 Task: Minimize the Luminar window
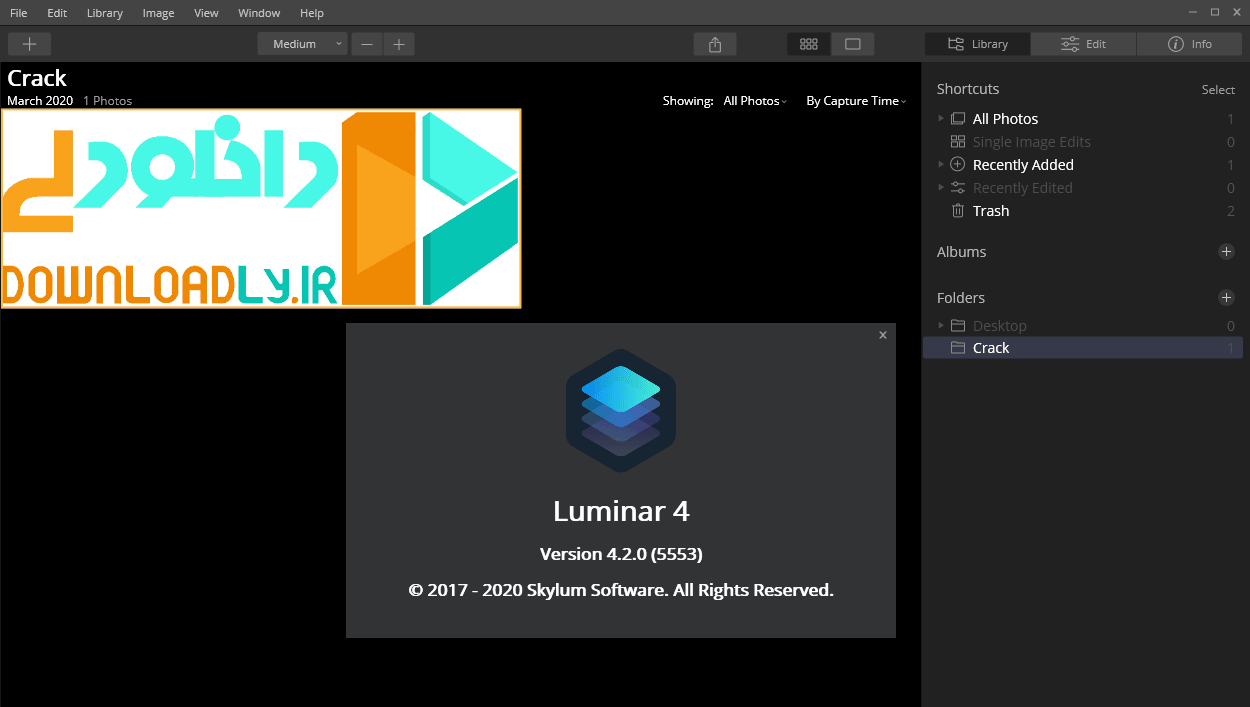(1194, 12)
